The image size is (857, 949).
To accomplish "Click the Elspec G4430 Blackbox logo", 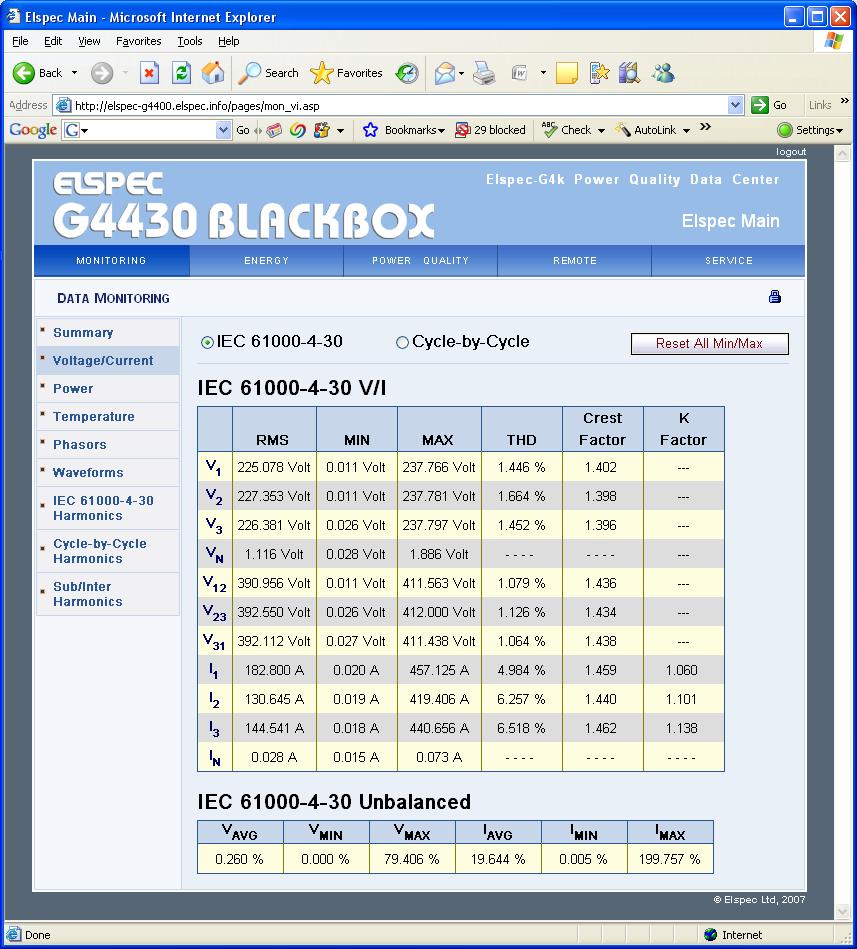I will tap(244, 205).
